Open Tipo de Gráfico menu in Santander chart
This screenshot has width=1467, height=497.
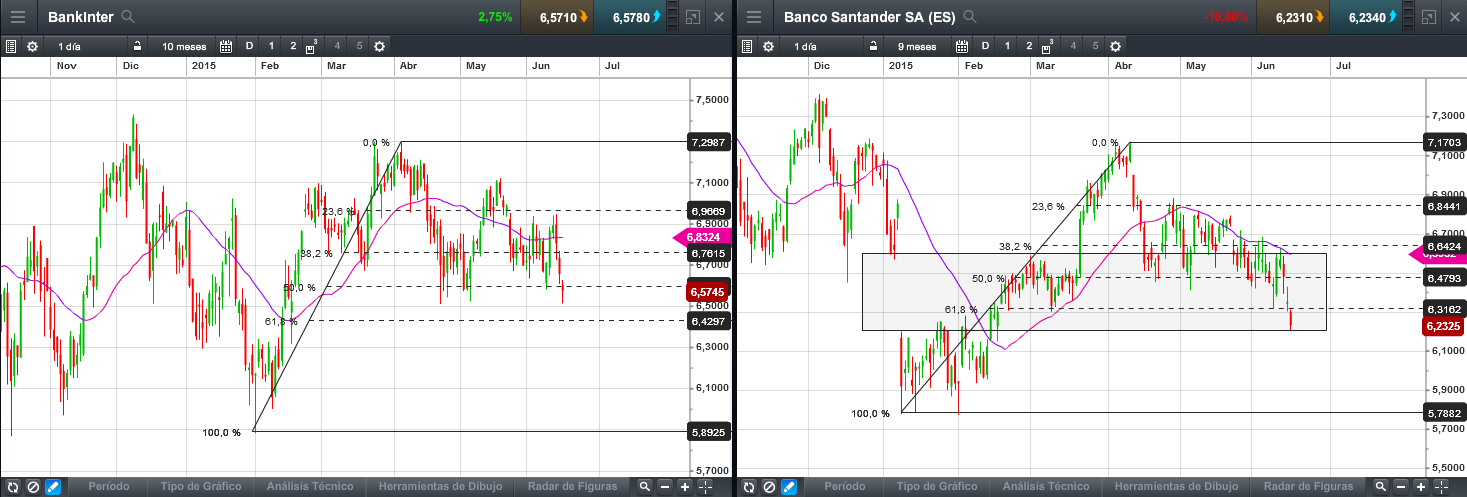(937, 487)
